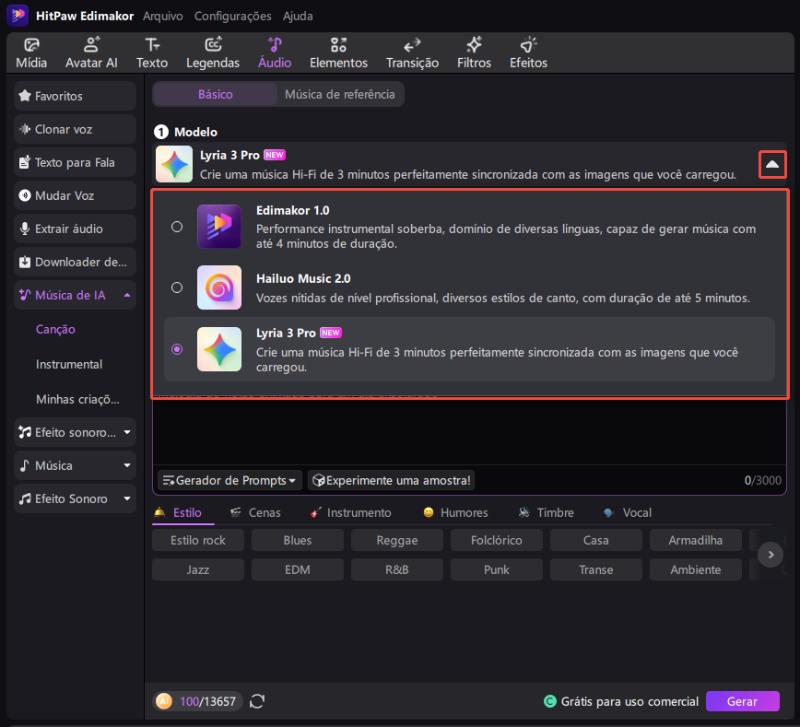Screen dimensions: 800x727
Task: Open the Arquivo menu
Action: 163,16
